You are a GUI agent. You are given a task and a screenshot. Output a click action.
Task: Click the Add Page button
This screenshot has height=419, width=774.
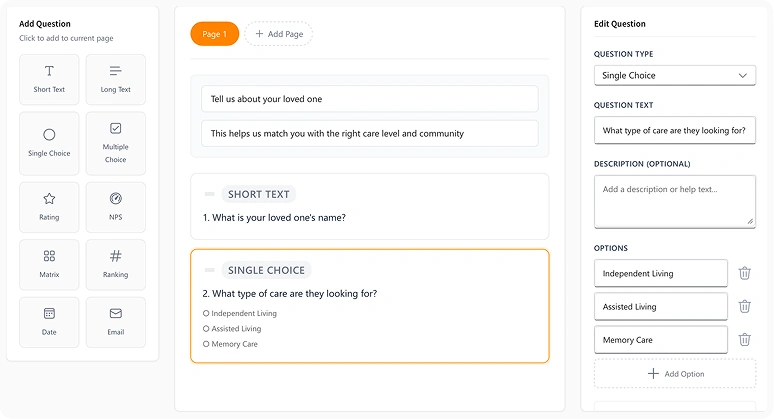coord(278,34)
